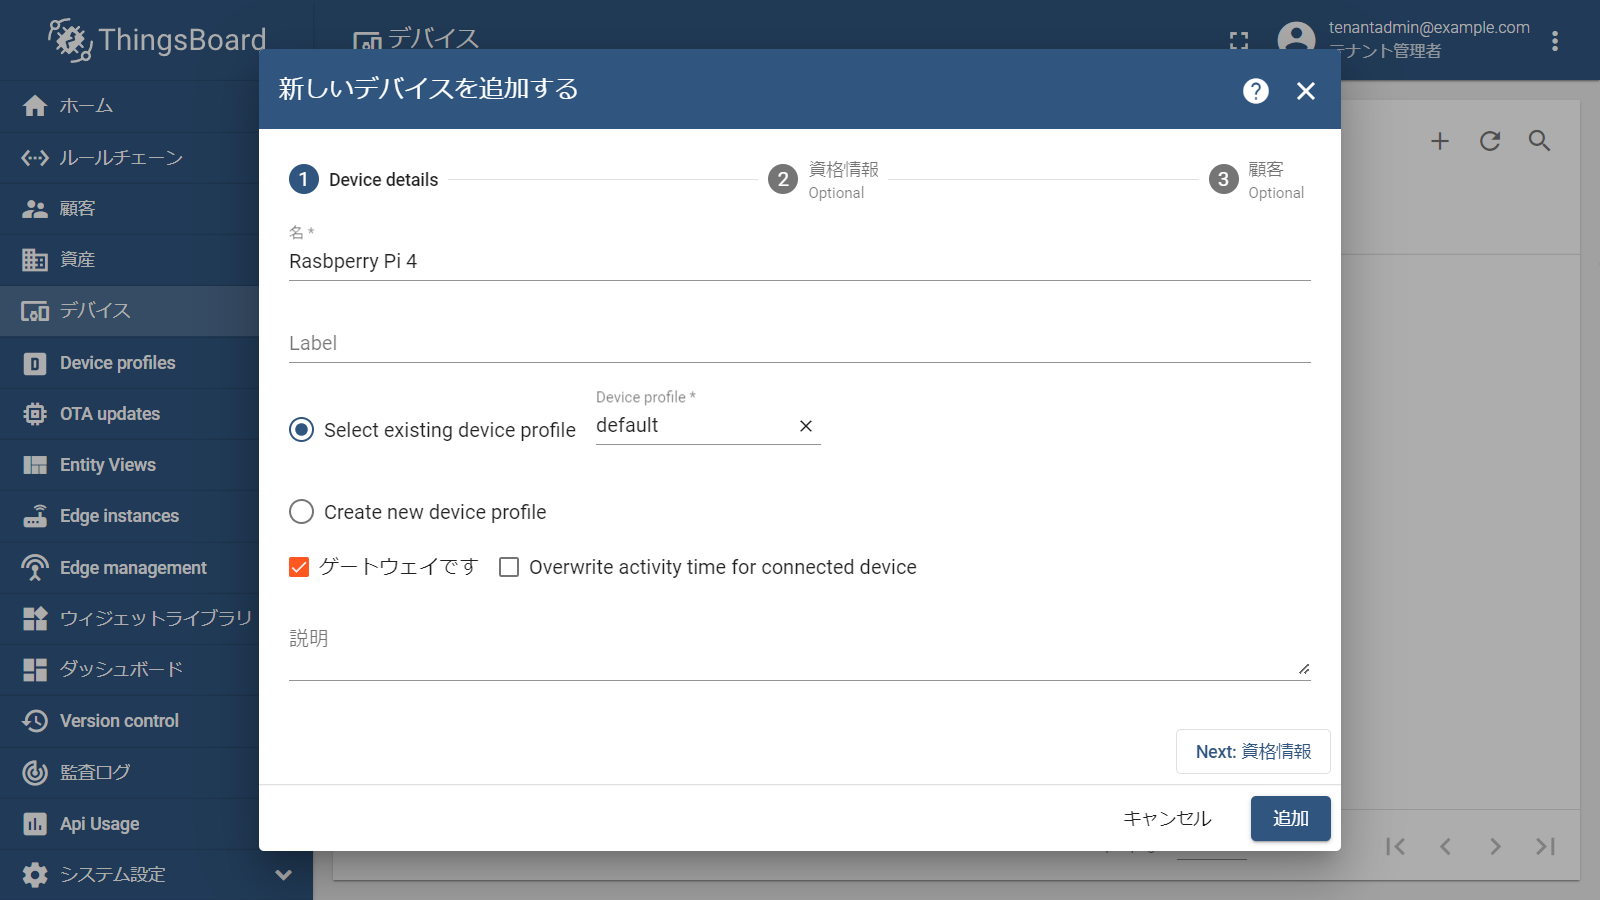Click the add device plus icon
Viewport: 1600px width, 900px height.
point(1439,141)
